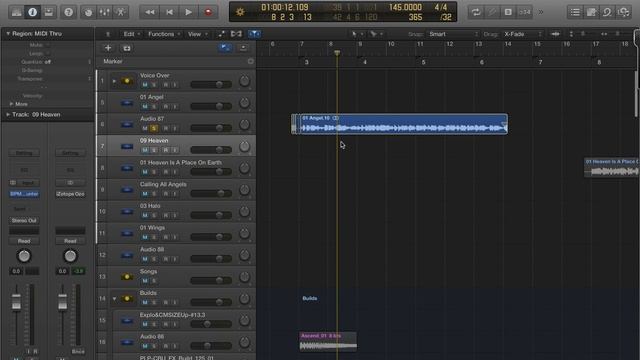Open the Marker track options circle
The image size is (640, 360).
point(251,61)
